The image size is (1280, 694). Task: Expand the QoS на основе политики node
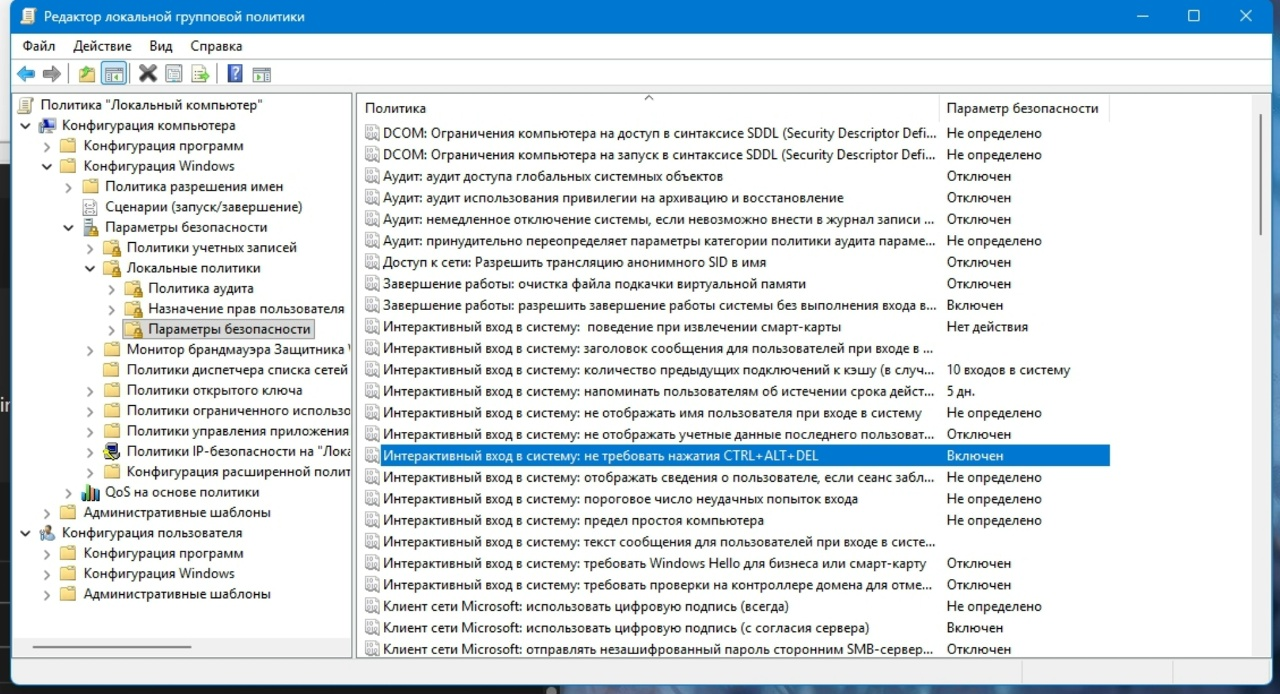click(x=68, y=492)
